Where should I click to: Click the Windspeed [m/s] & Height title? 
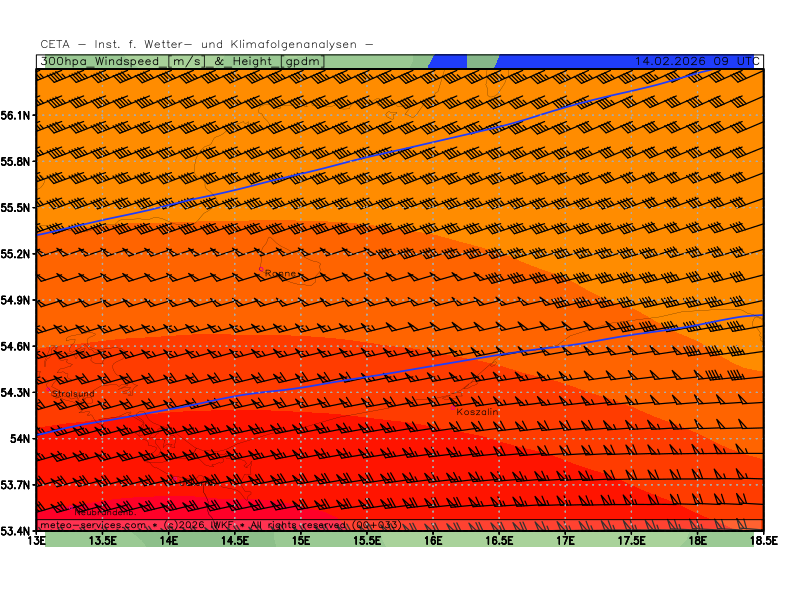[x=182, y=61]
